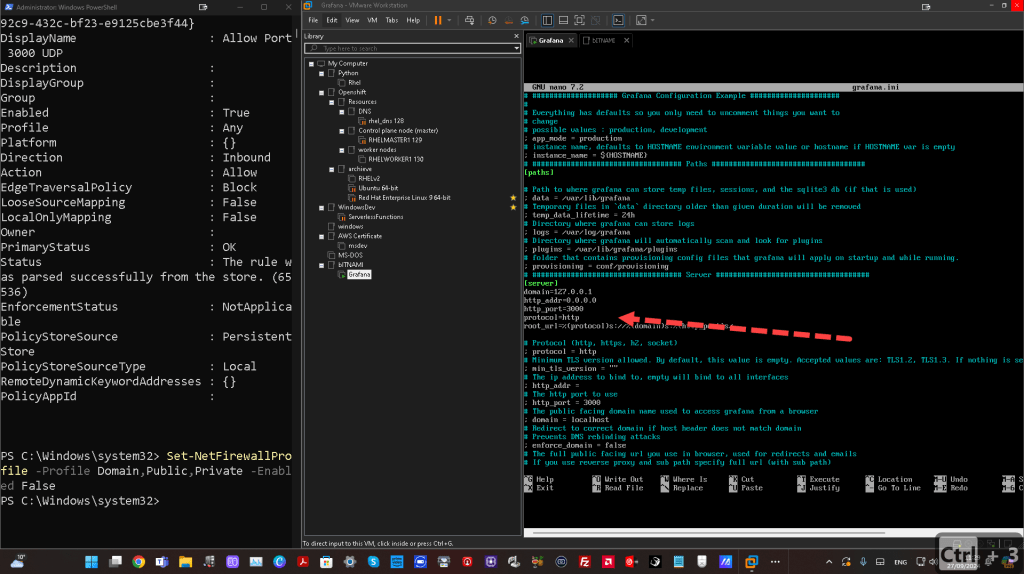The image size is (1024, 574).
Task: Open the stretch display options dropdown arrow
Action: [x=652, y=20]
